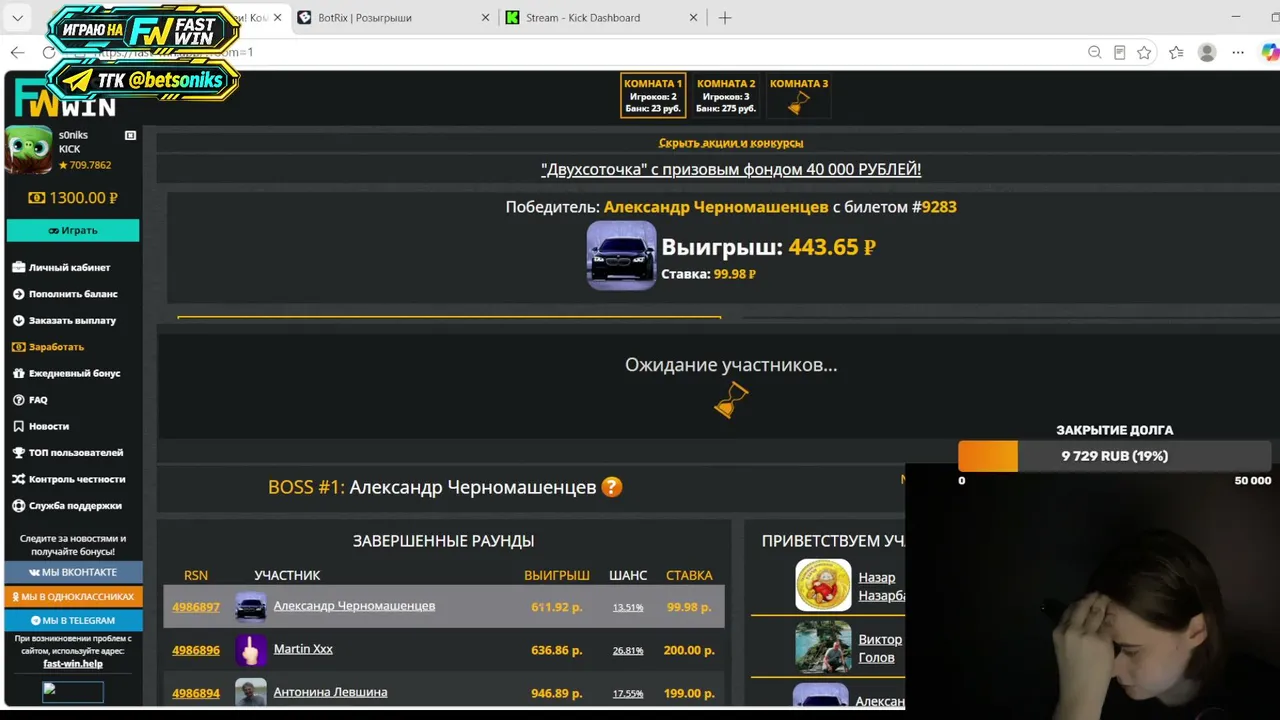Open reader view icon in address bar
1280x720 pixels.
[x=1120, y=52]
